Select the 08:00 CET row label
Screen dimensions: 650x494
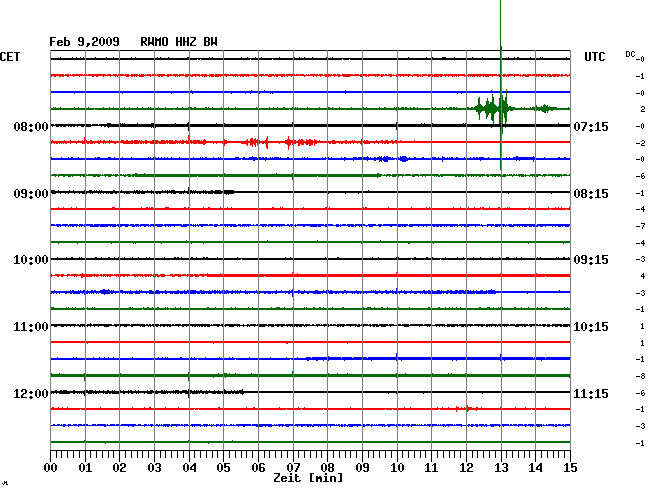[x=31, y=126]
